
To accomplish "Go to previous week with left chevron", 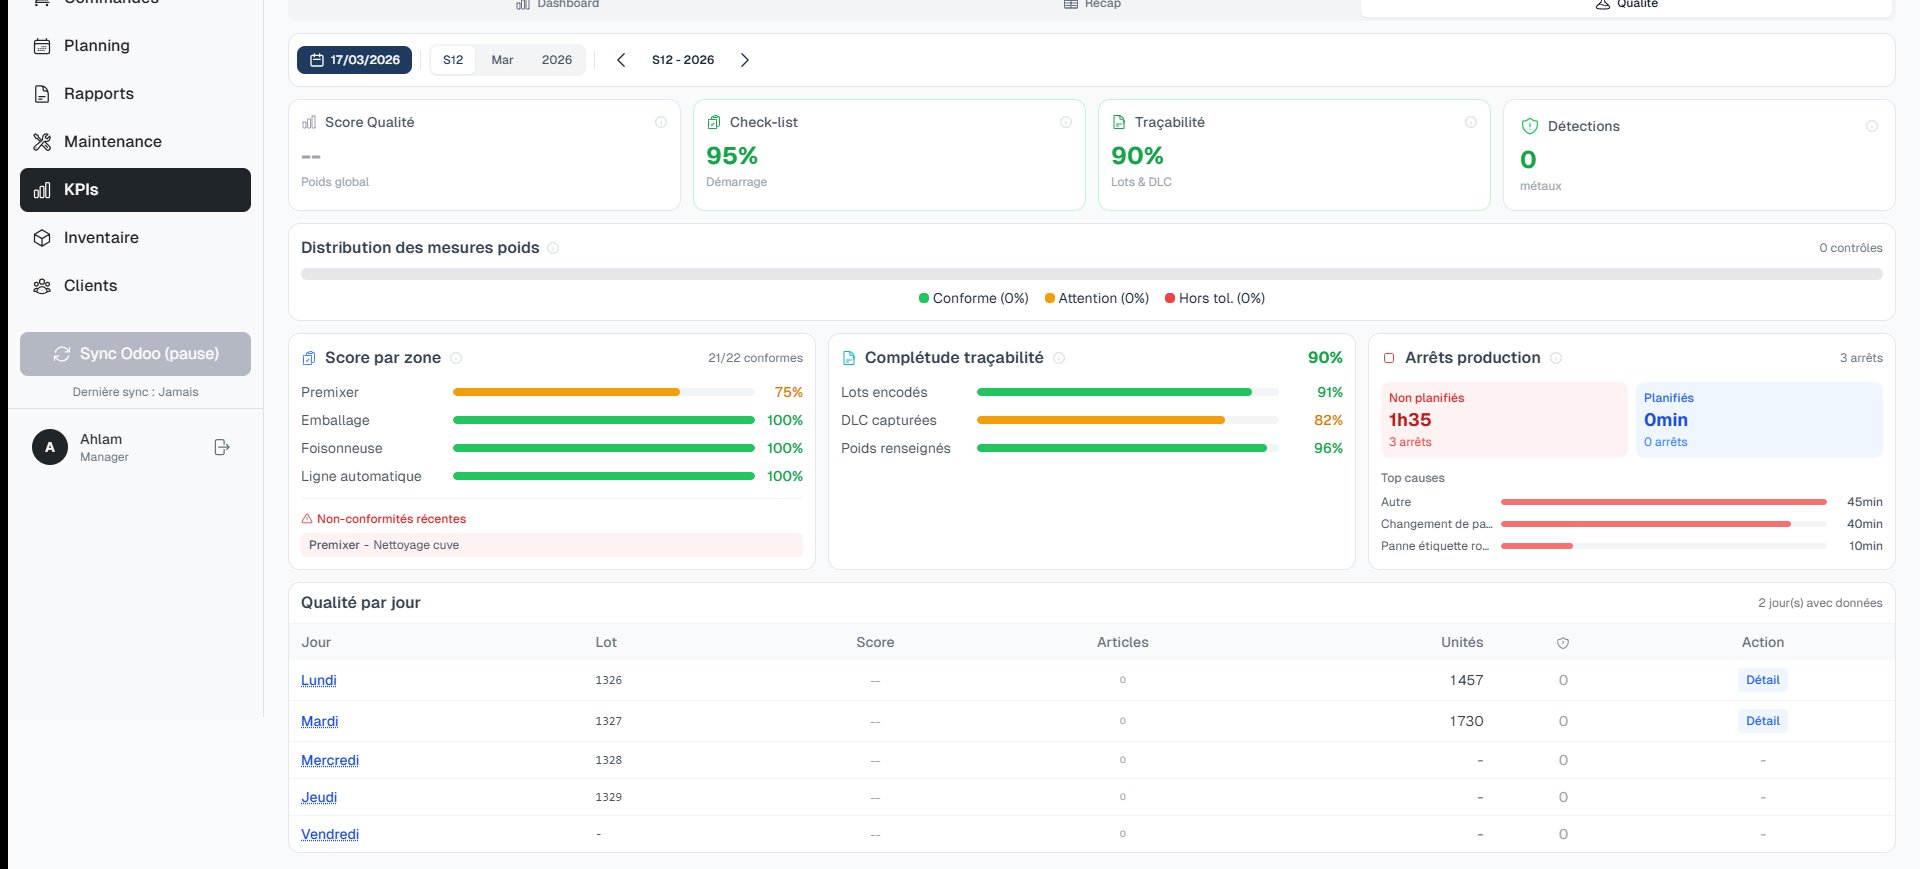I will pos(621,60).
